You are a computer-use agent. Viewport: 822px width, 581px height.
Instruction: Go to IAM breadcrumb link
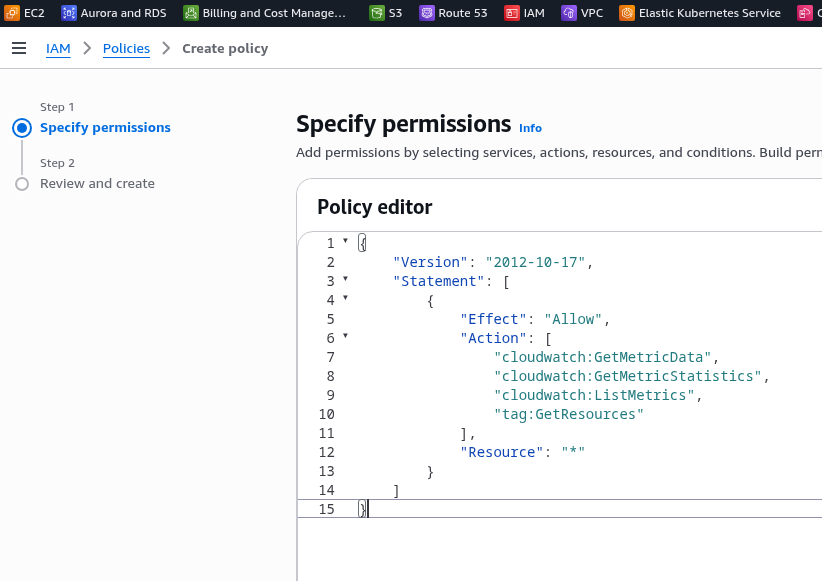(x=58, y=48)
